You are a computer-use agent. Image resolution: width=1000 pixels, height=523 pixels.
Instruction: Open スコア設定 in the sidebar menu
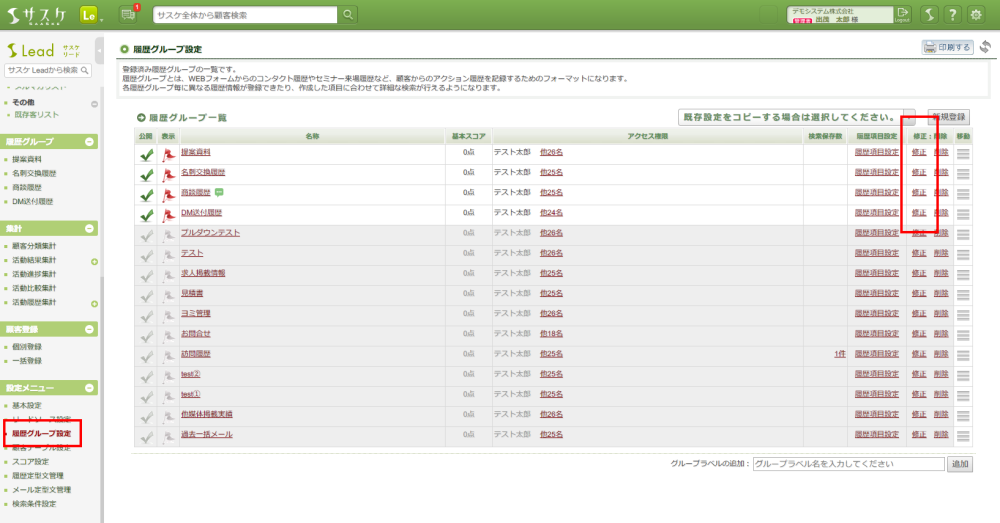29,462
